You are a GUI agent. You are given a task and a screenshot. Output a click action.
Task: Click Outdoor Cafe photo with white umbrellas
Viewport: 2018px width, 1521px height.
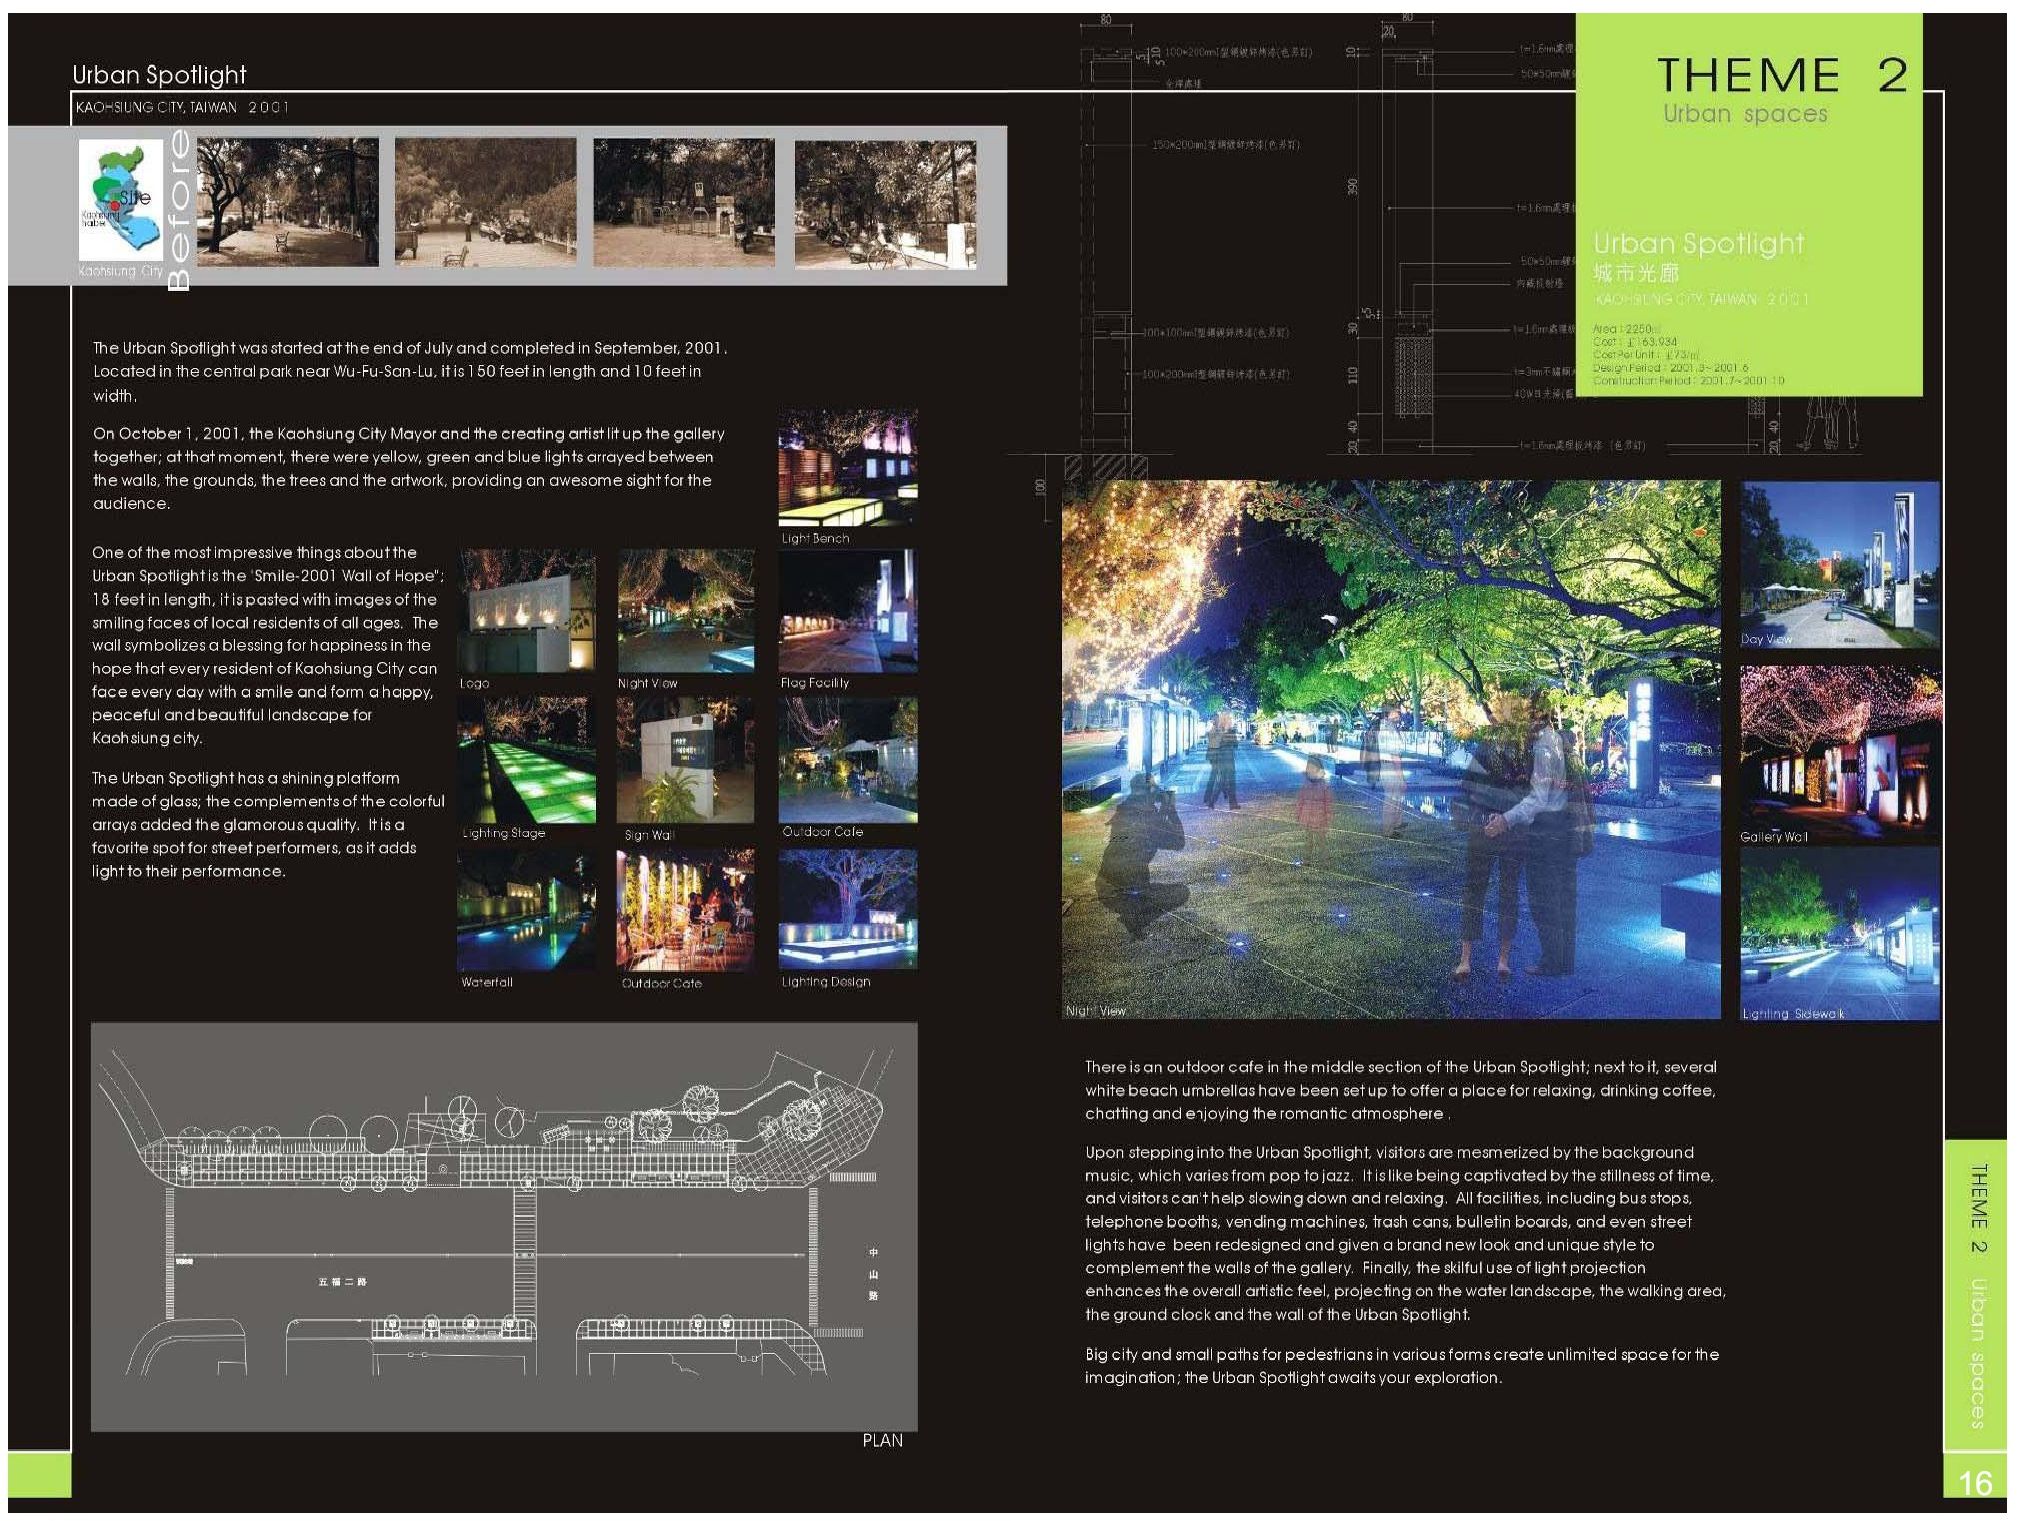(848, 760)
